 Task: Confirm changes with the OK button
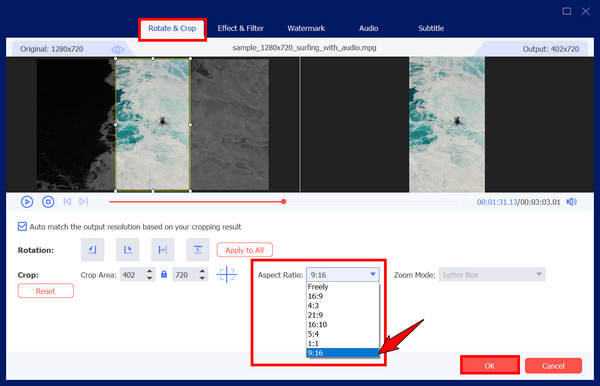(490, 365)
